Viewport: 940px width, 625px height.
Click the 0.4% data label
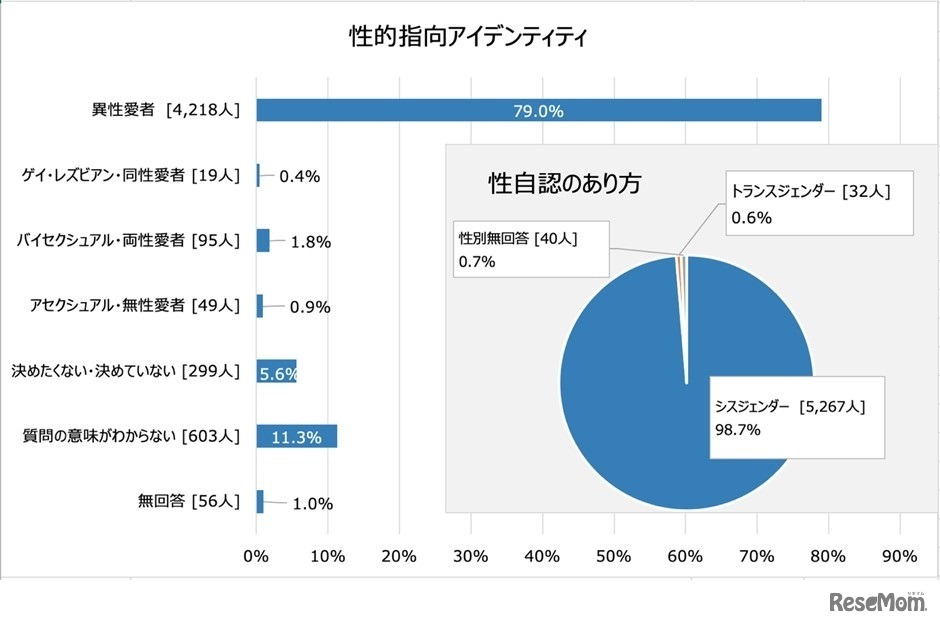299,177
